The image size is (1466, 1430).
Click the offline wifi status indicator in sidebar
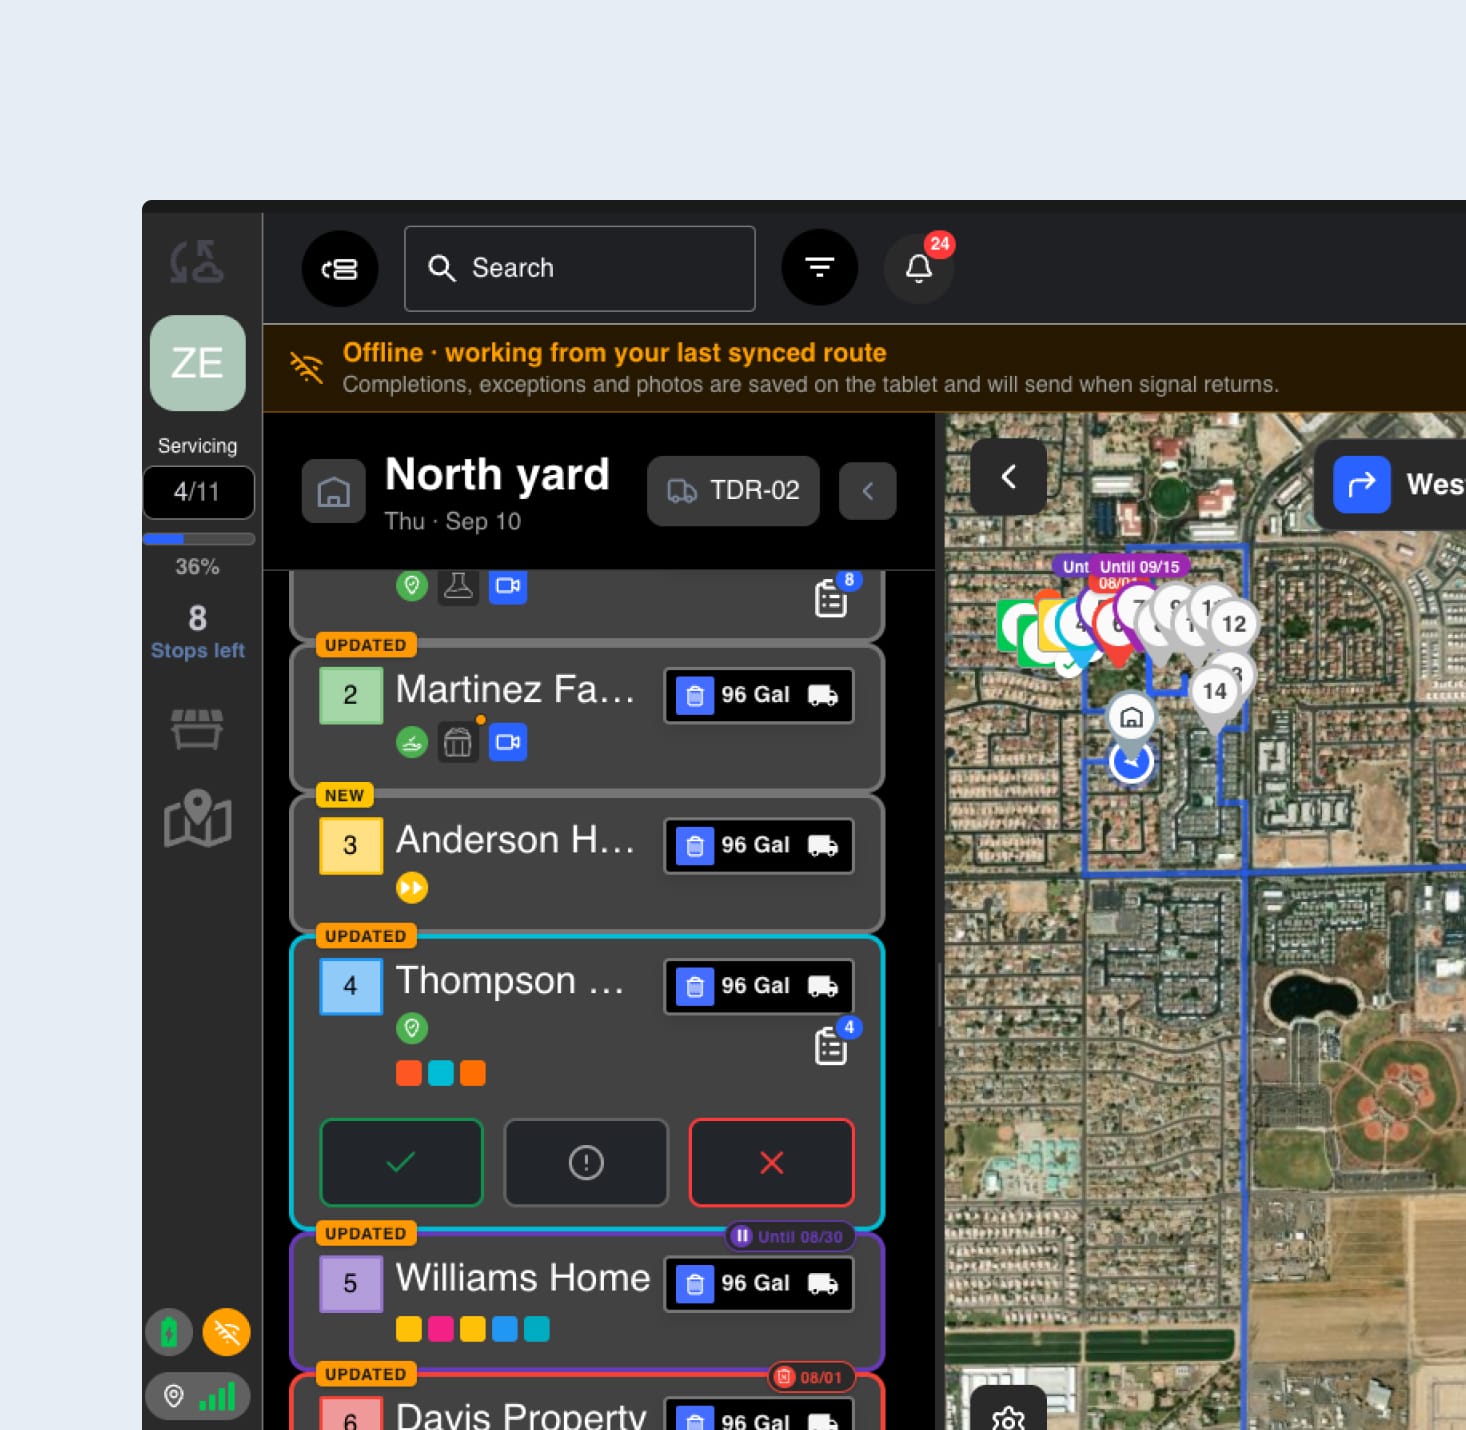click(x=227, y=1332)
